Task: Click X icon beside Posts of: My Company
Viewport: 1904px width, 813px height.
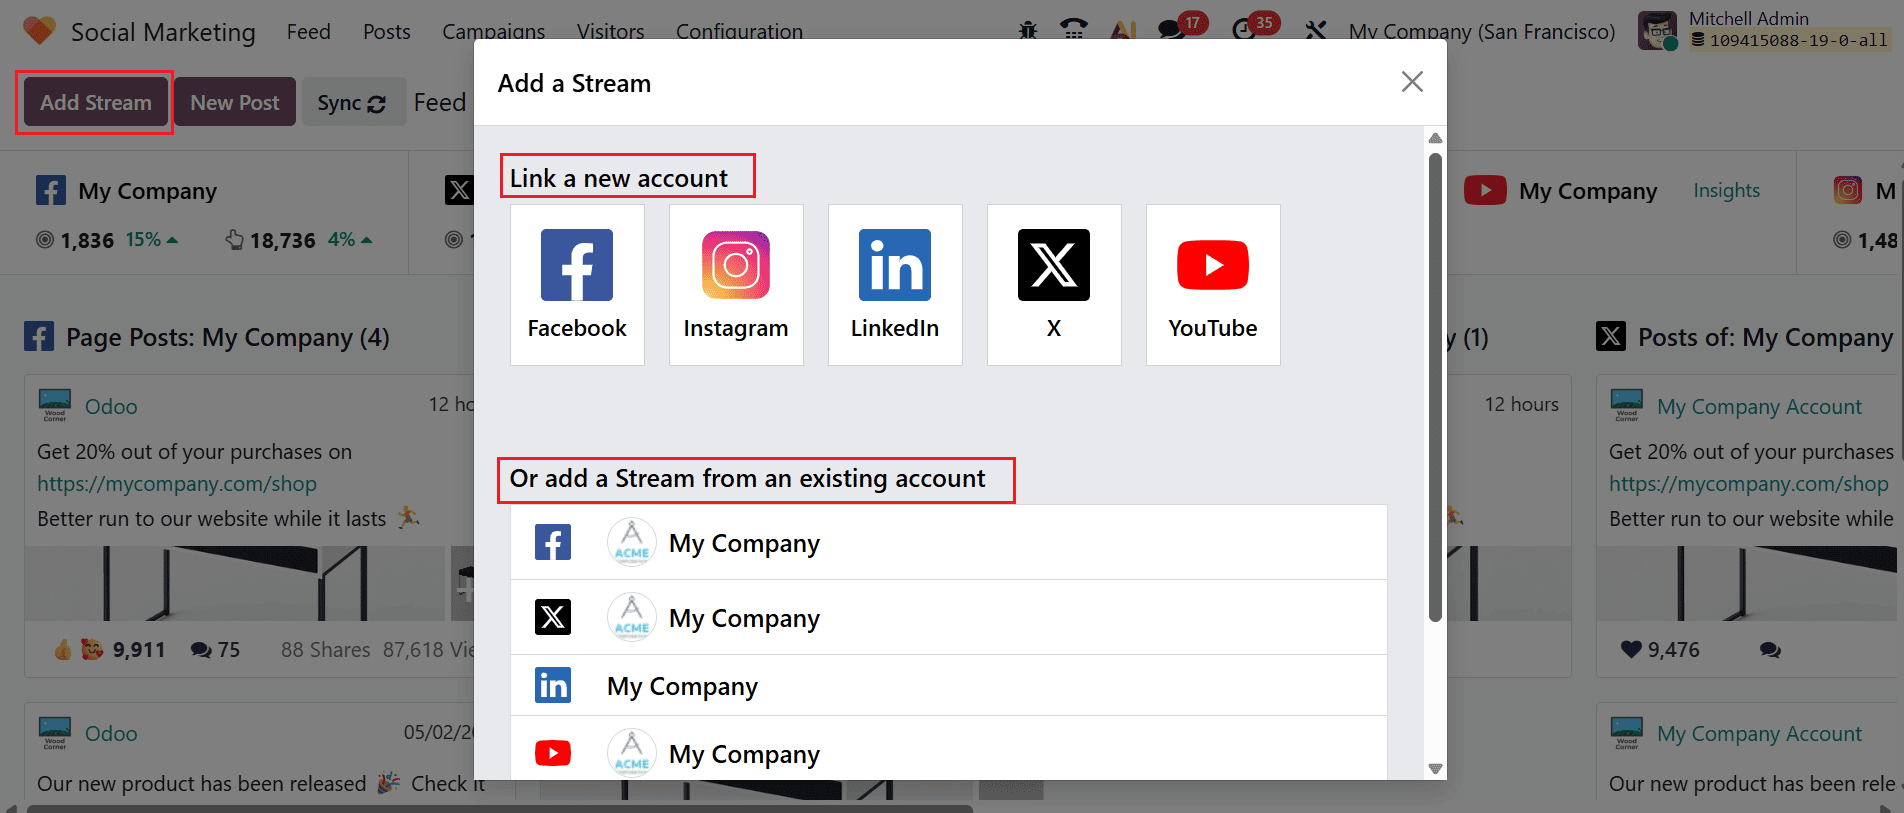Action: pos(1611,336)
